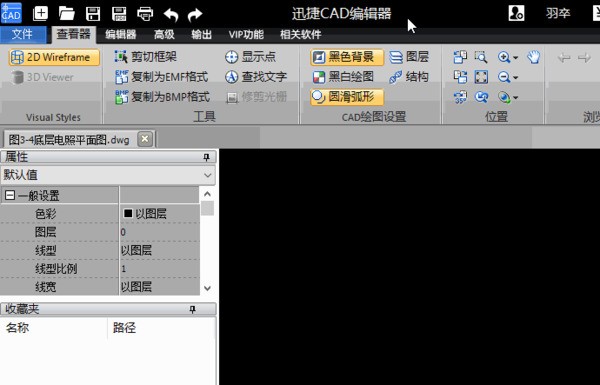Click the globe magnifier icon
600x385 pixels.
coord(504,97)
